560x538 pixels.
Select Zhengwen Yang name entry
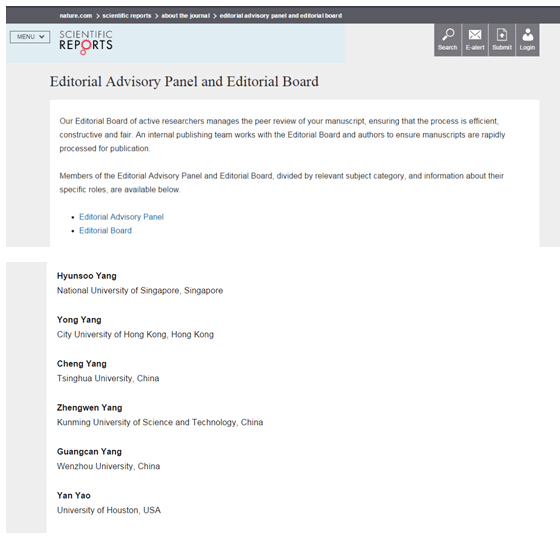90,408
